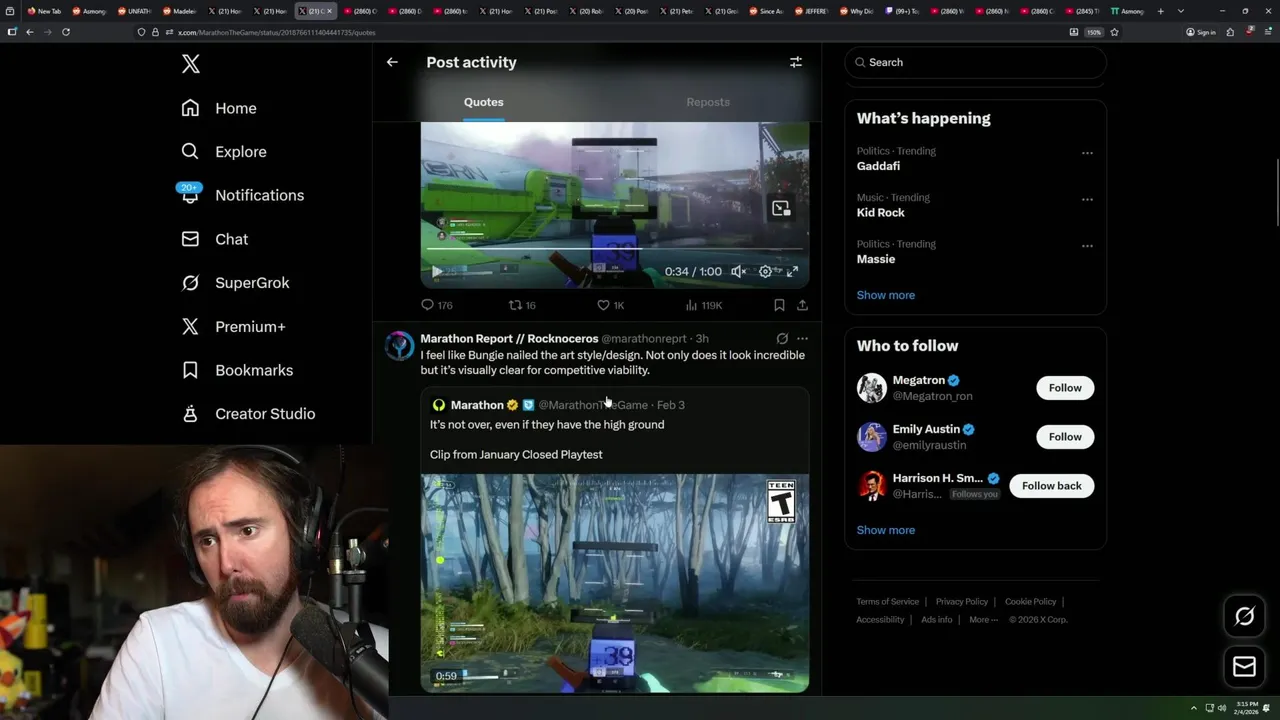Open Accessibility footer link
This screenshot has height=720, width=1280.
880,620
